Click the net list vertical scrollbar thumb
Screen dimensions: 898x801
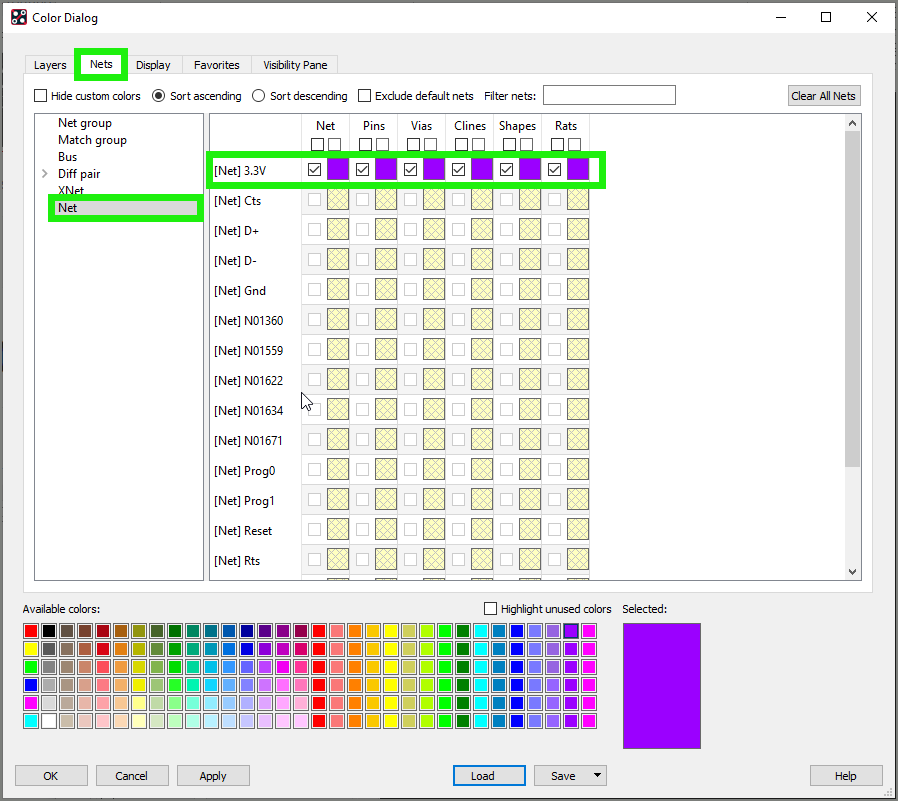[x=852, y=299]
